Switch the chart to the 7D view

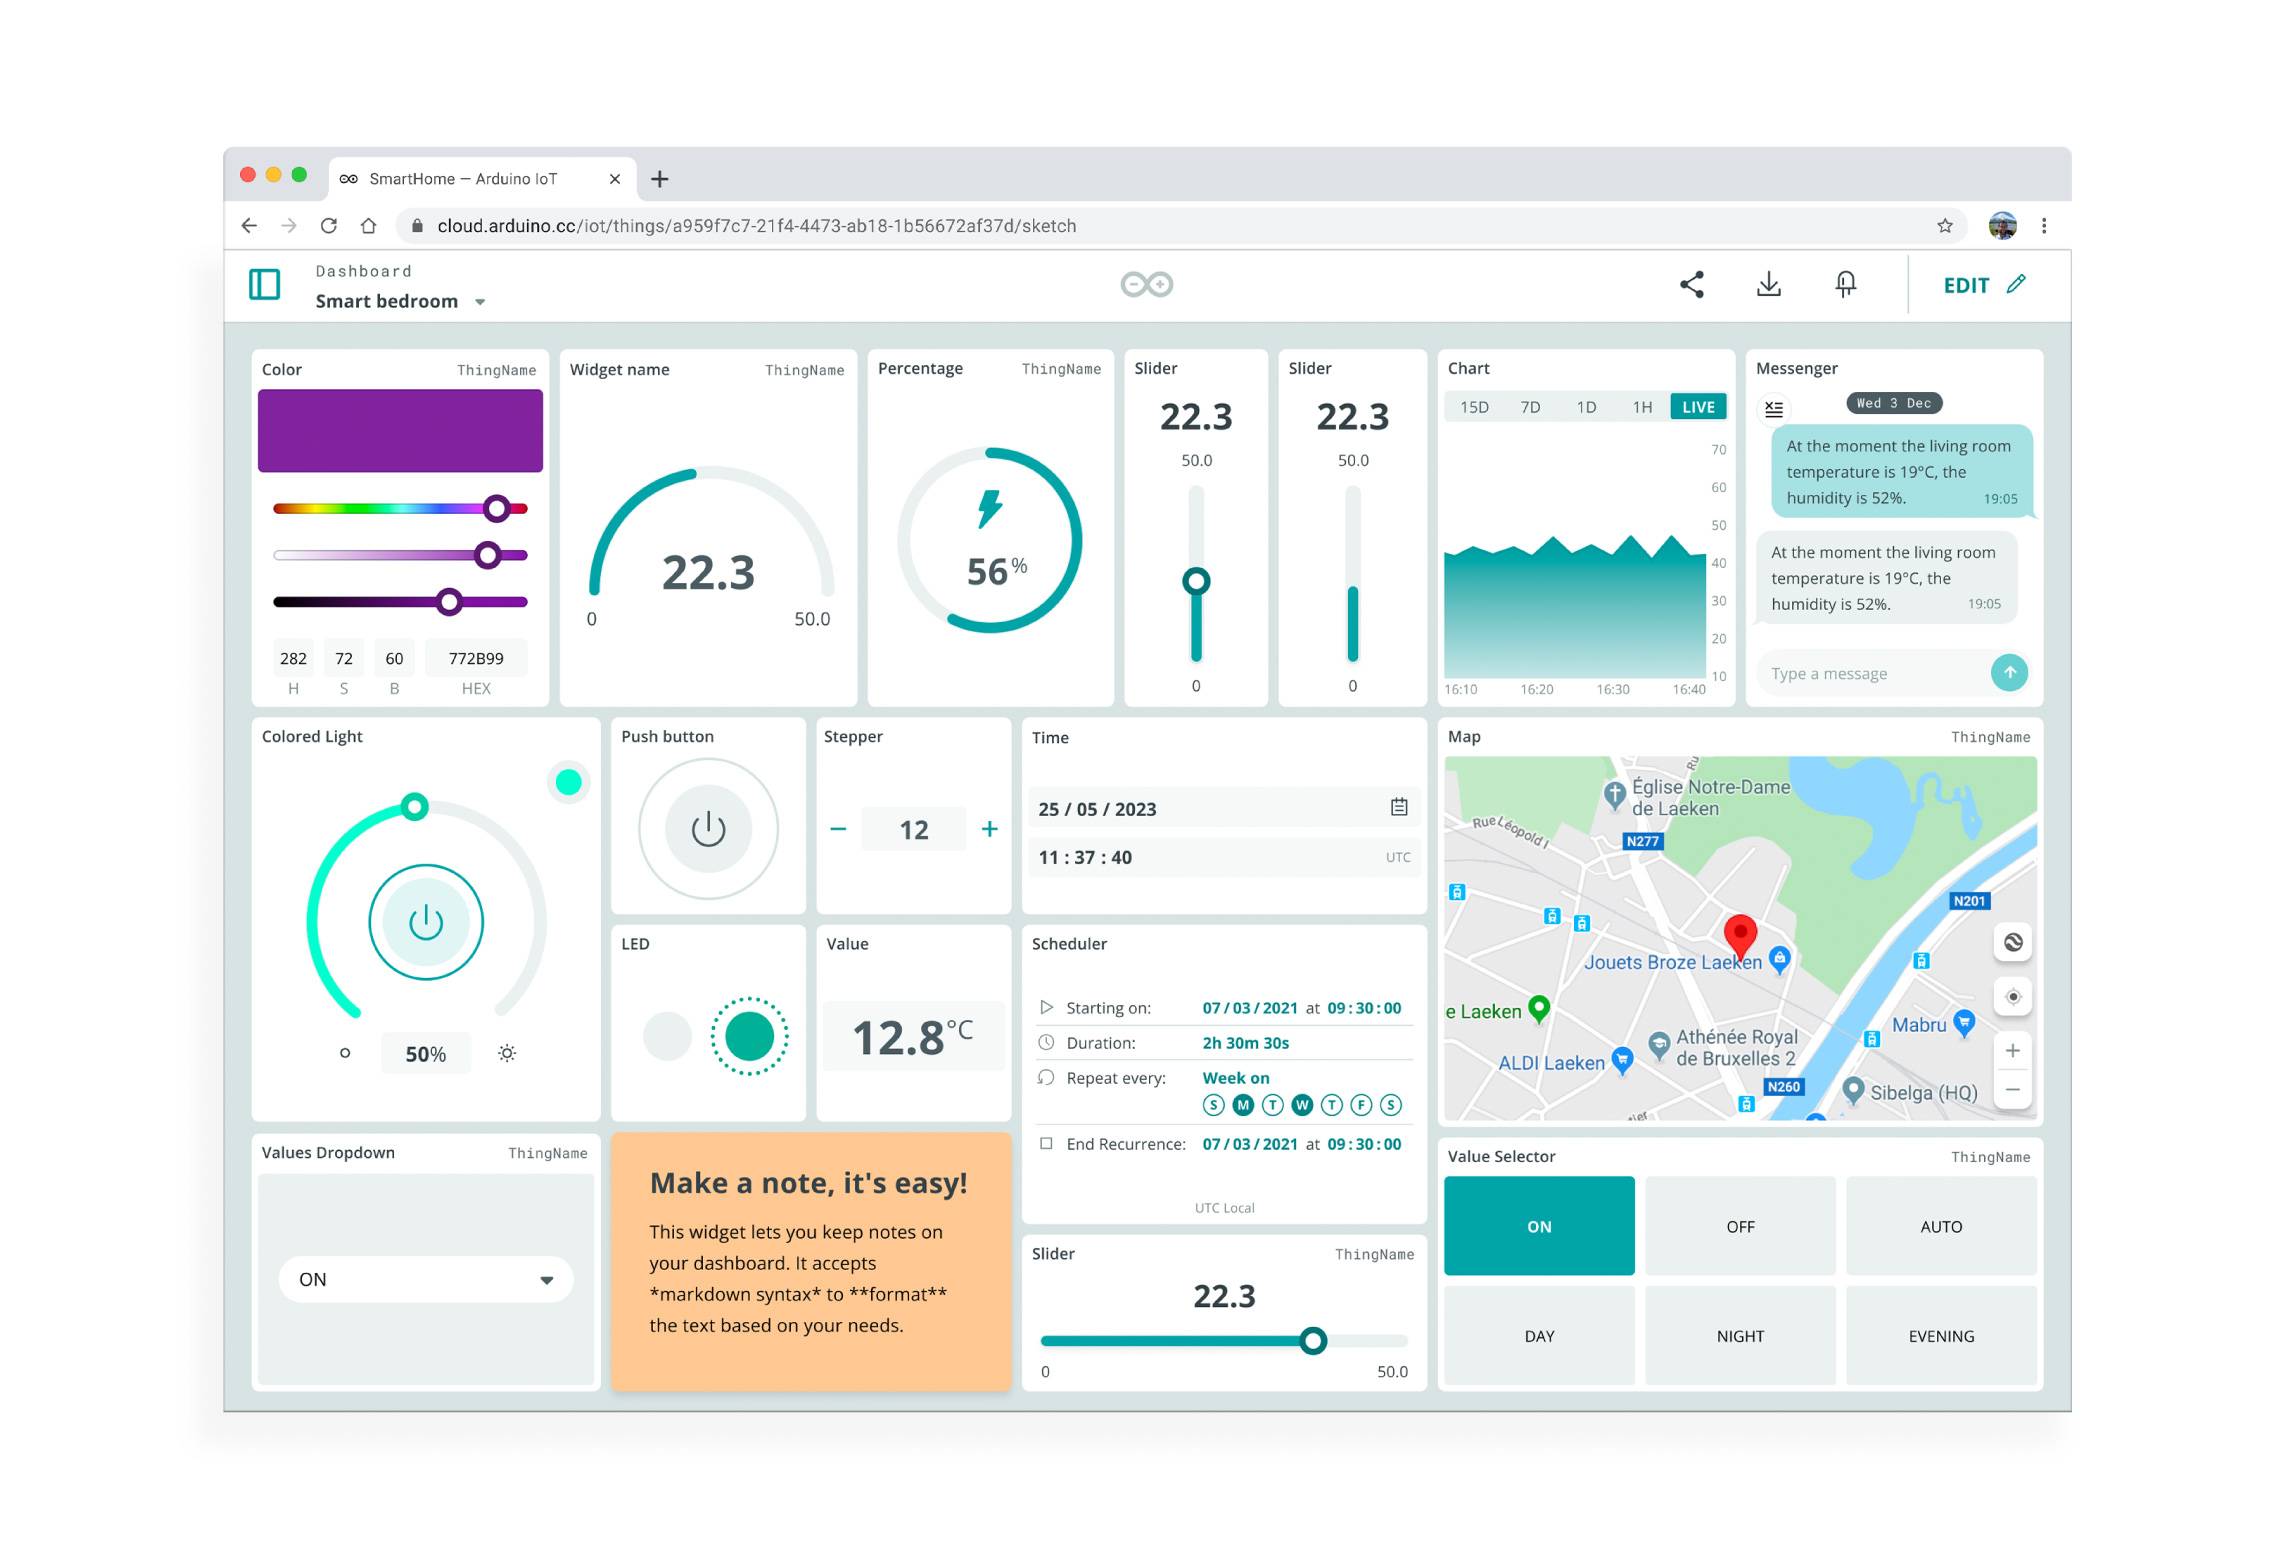1531,407
